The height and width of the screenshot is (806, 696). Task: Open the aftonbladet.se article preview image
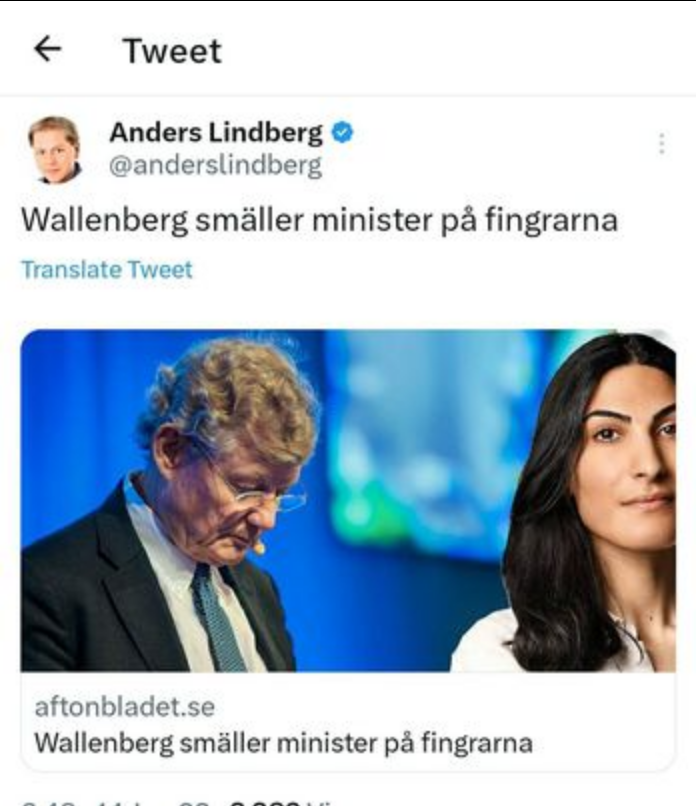(x=348, y=501)
